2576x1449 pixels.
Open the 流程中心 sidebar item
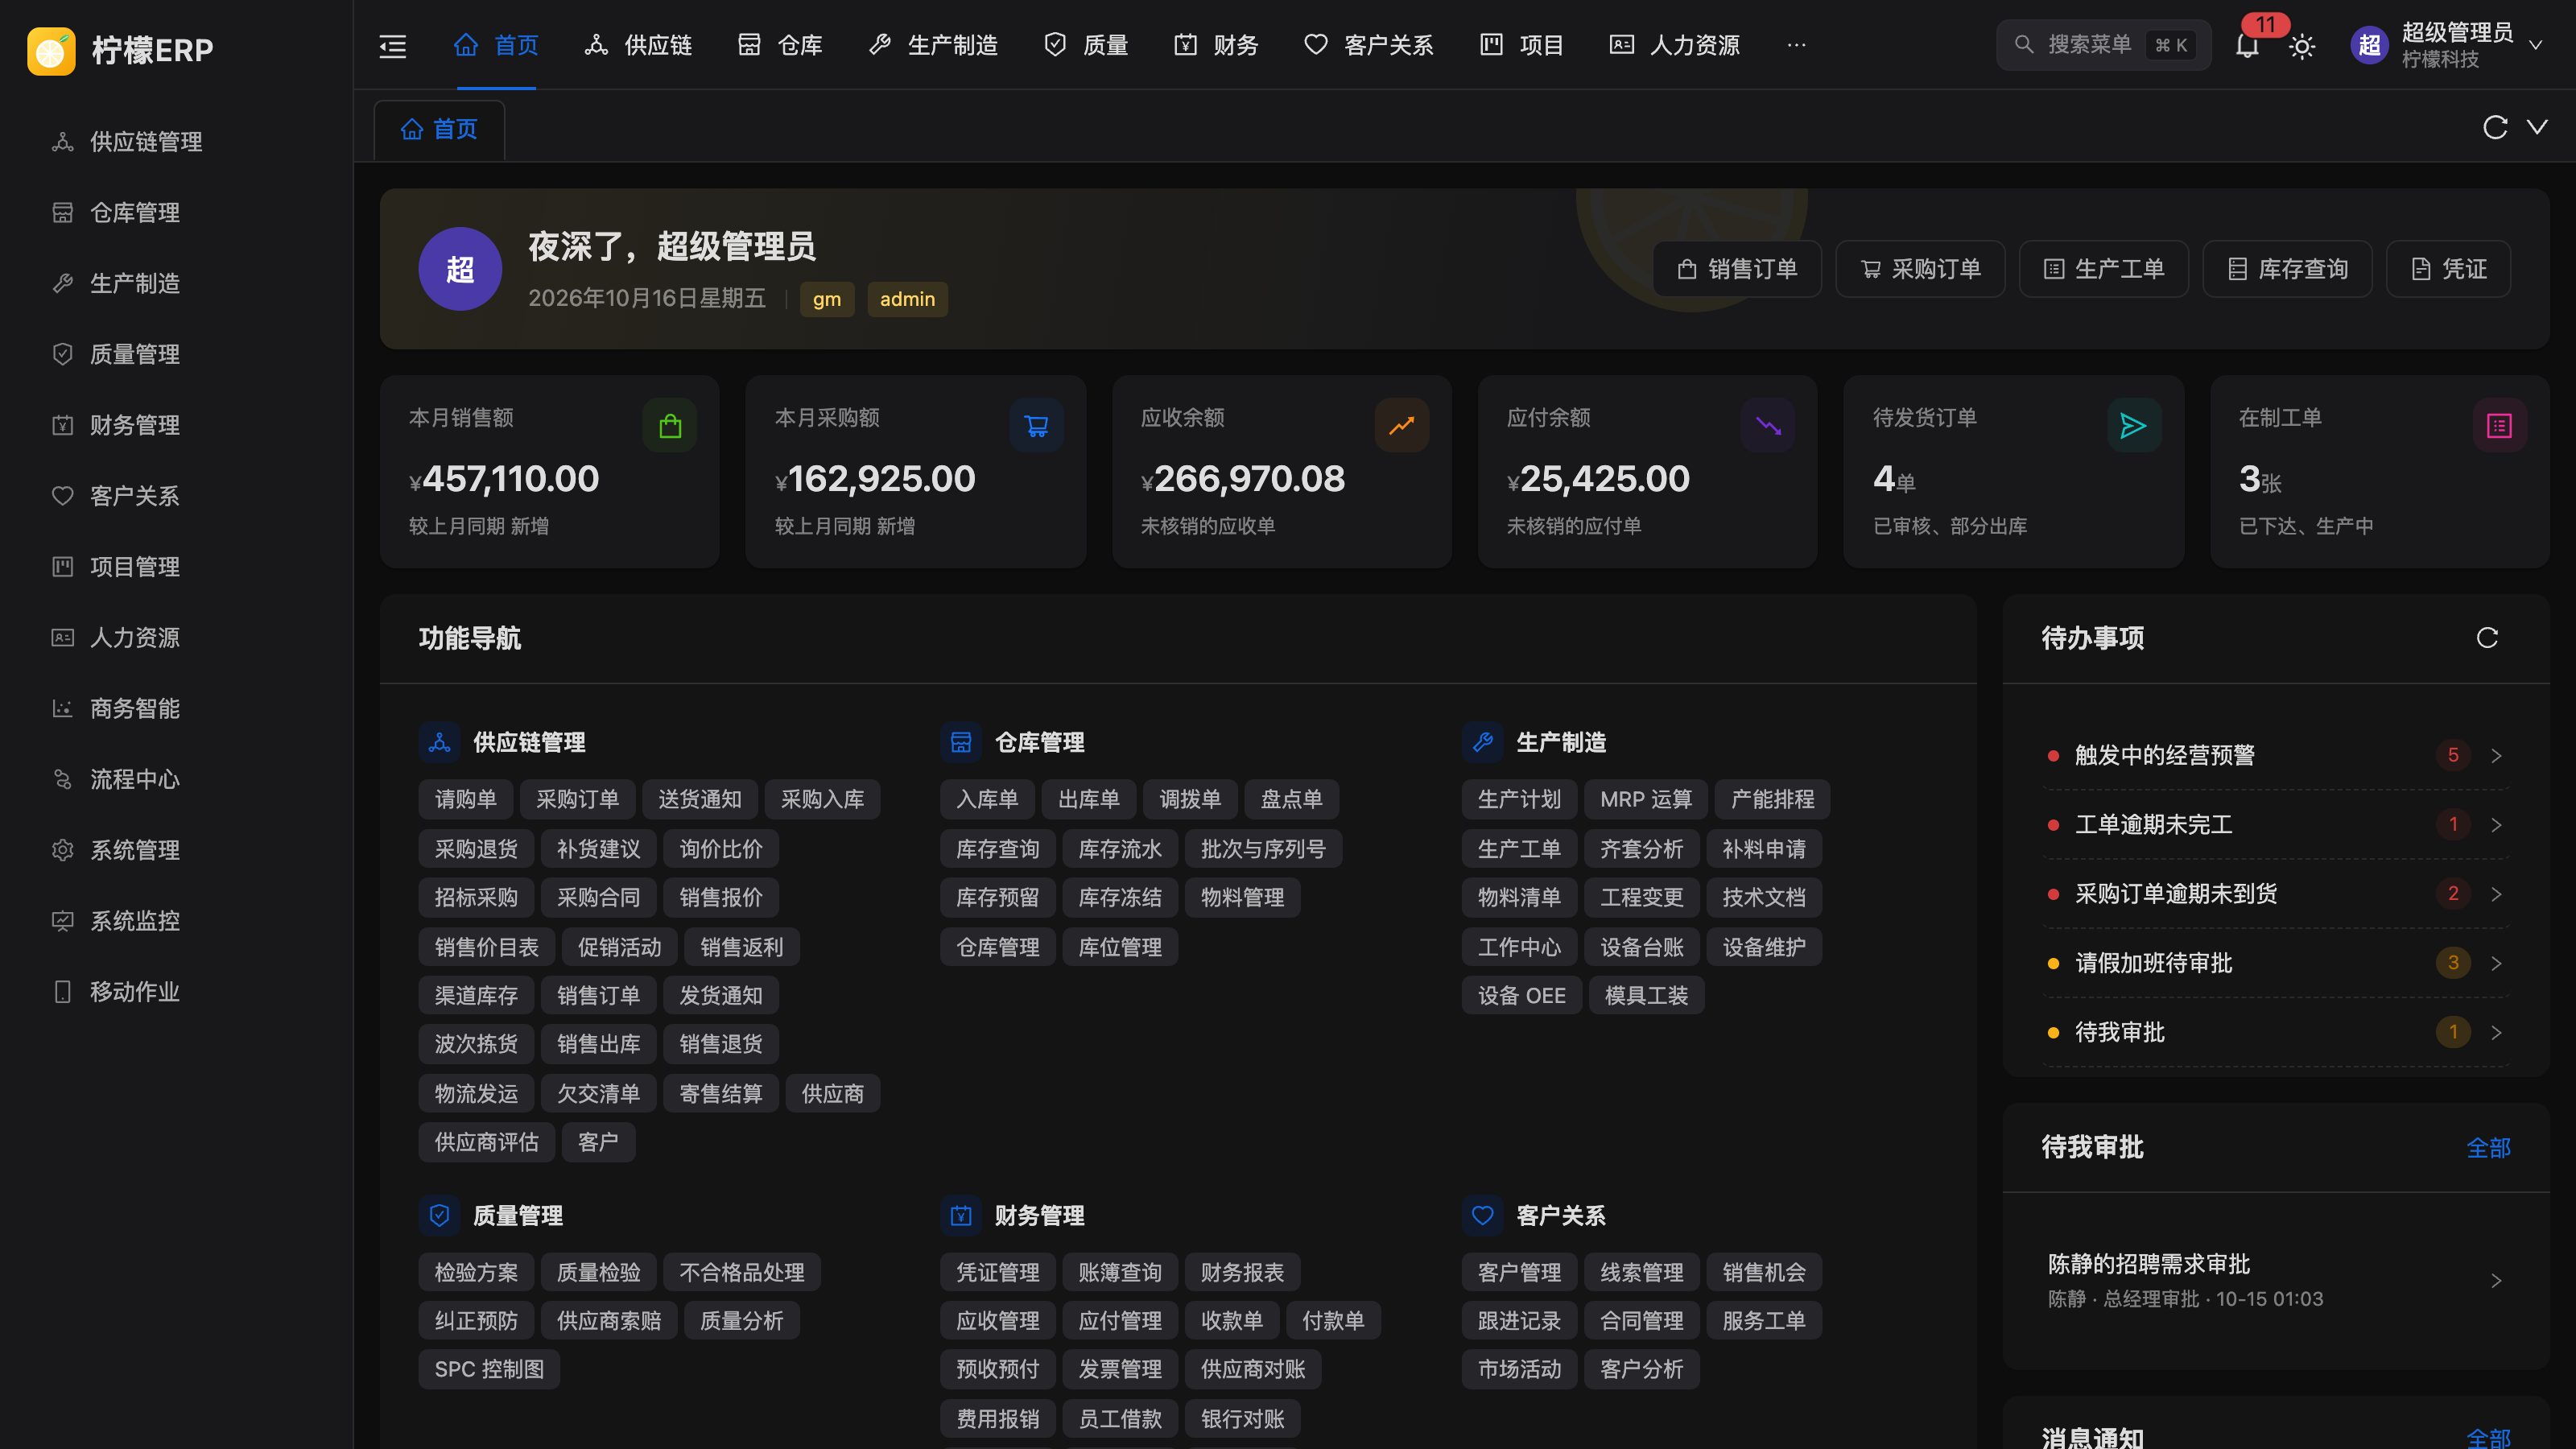[x=134, y=780]
